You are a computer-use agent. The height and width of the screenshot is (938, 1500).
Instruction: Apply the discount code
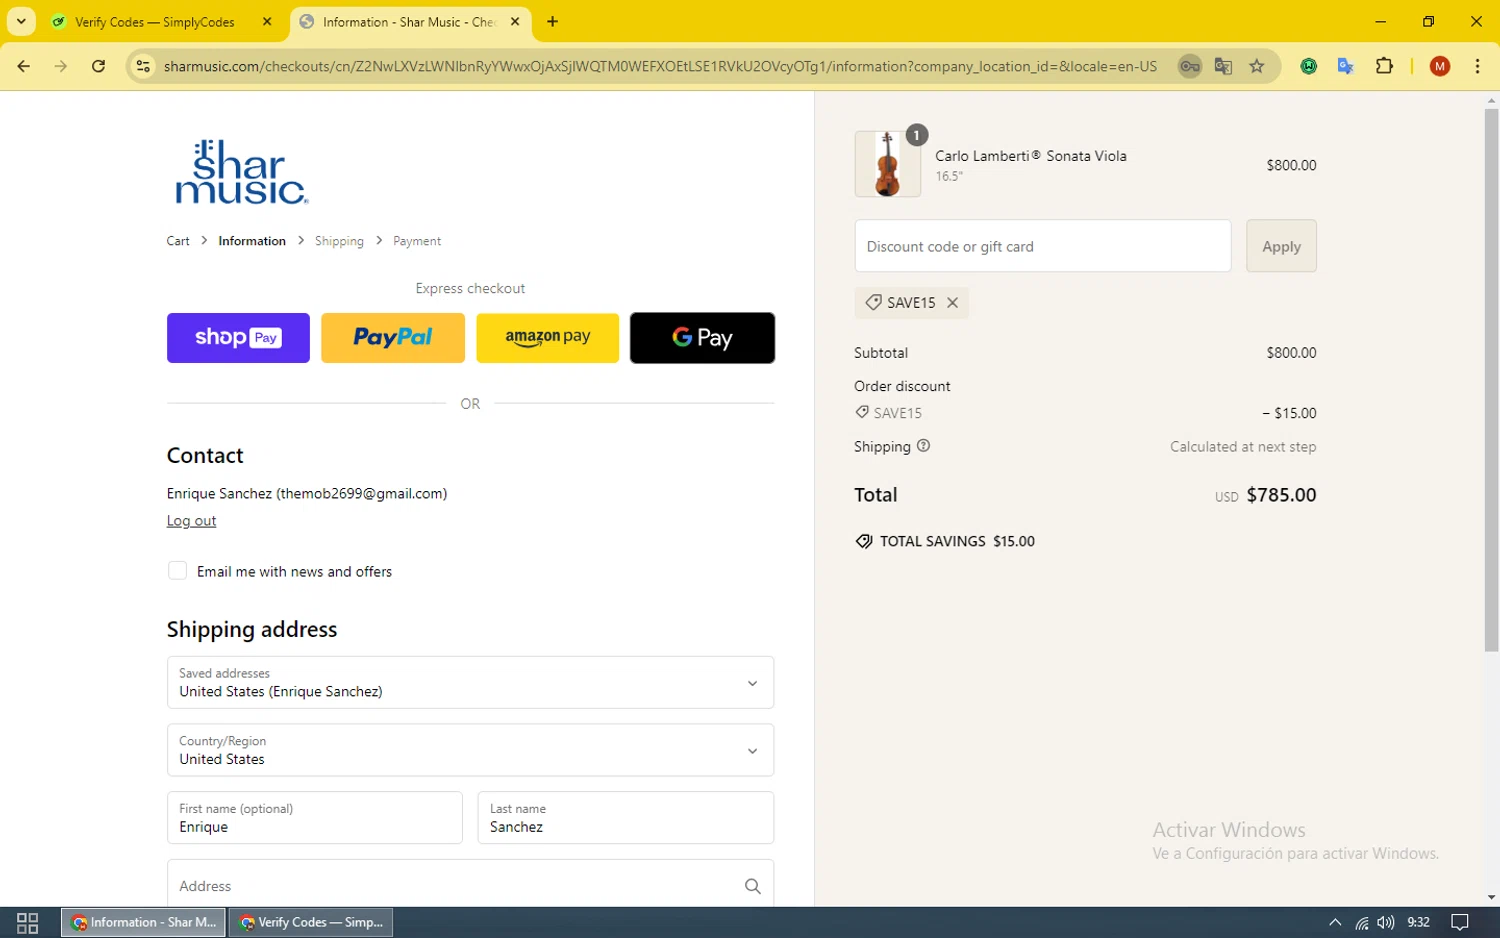pos(1281,246)
